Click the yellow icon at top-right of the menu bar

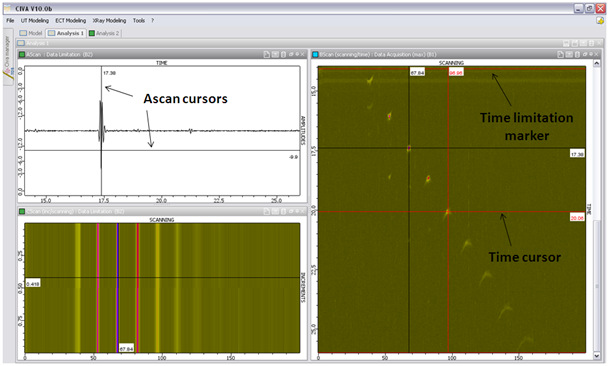pos(600,21)
